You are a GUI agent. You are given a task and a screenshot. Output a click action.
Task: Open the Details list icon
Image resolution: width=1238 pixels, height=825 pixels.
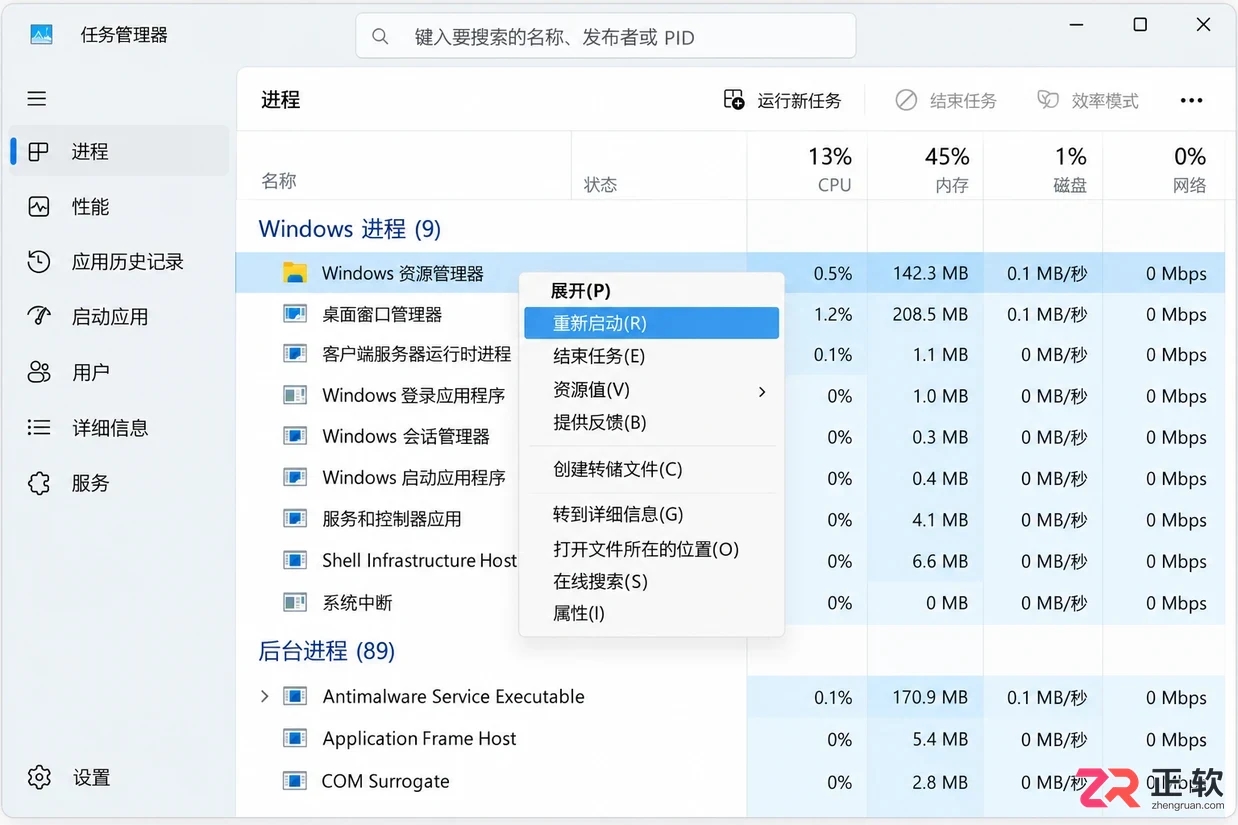click(x=38, y=428)
